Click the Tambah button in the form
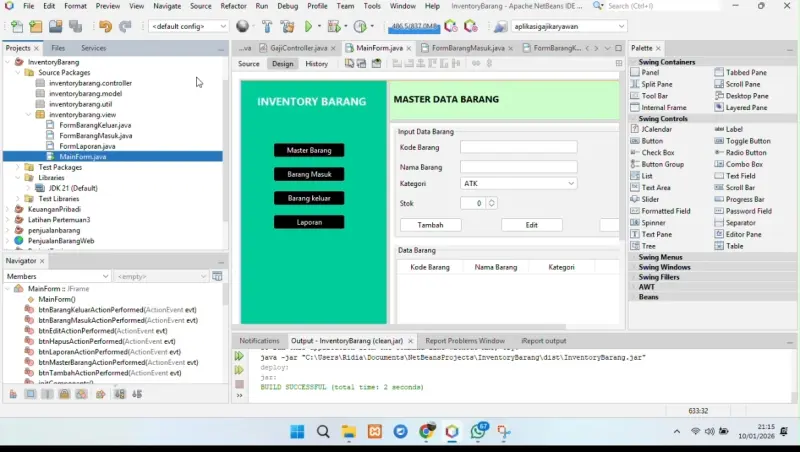The width and height of the screenshot is (800, 452). click(x=430, y=225)
